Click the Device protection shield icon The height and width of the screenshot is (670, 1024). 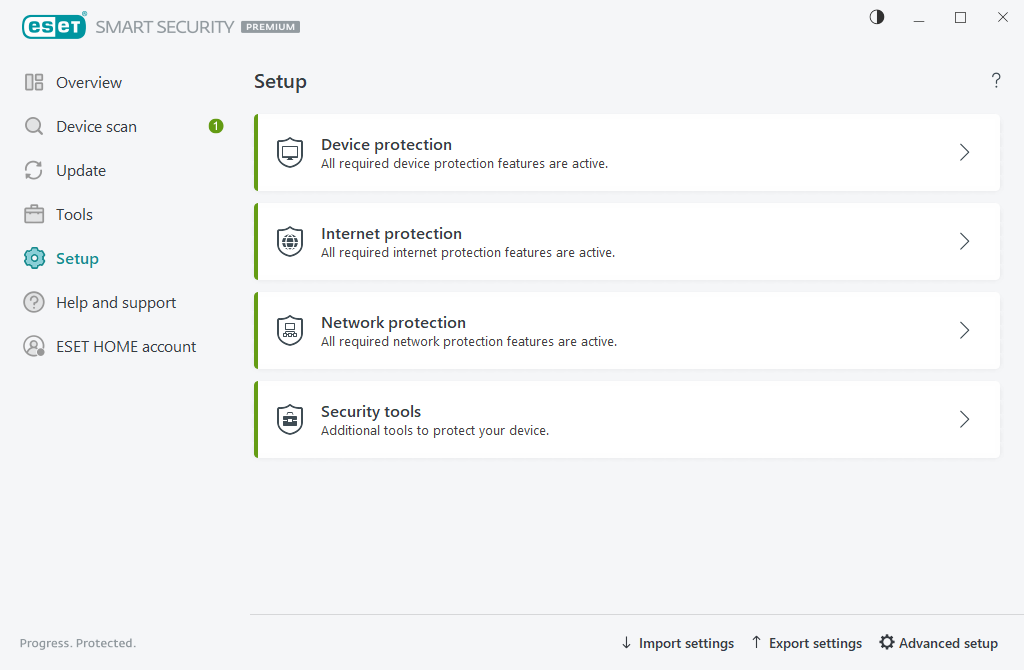click(290, 153)
